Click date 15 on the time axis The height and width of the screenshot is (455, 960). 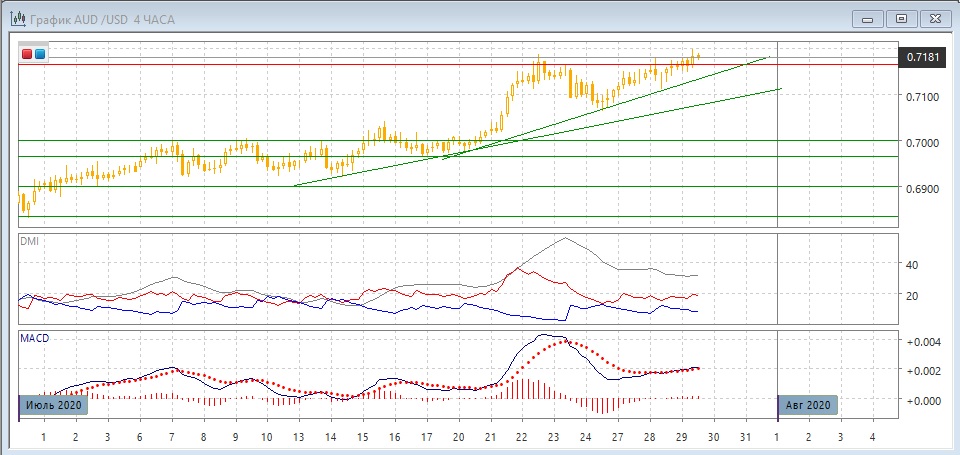pyautogui.click(x=362, y=438)
